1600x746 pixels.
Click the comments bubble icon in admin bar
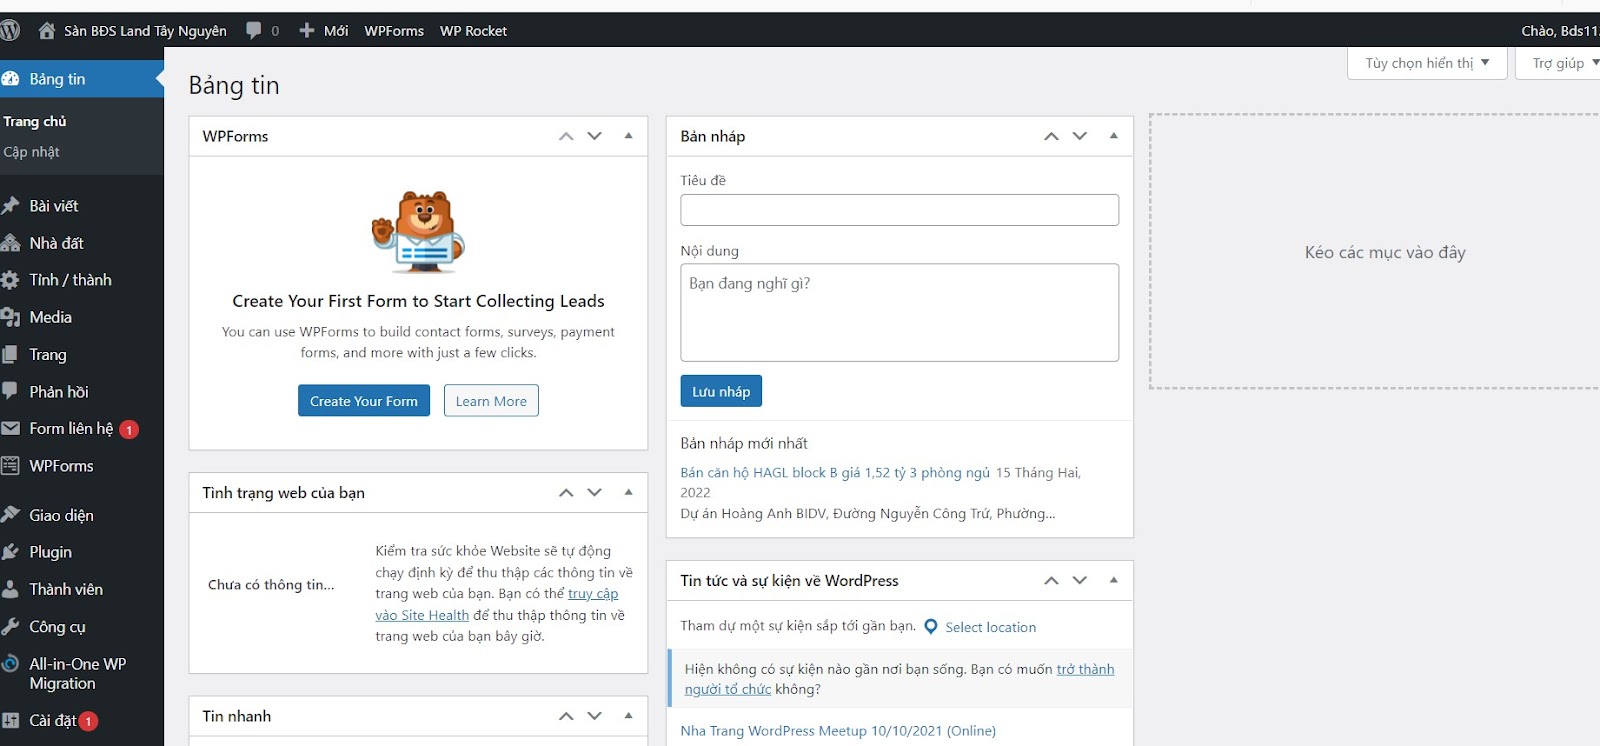(254, 30)
